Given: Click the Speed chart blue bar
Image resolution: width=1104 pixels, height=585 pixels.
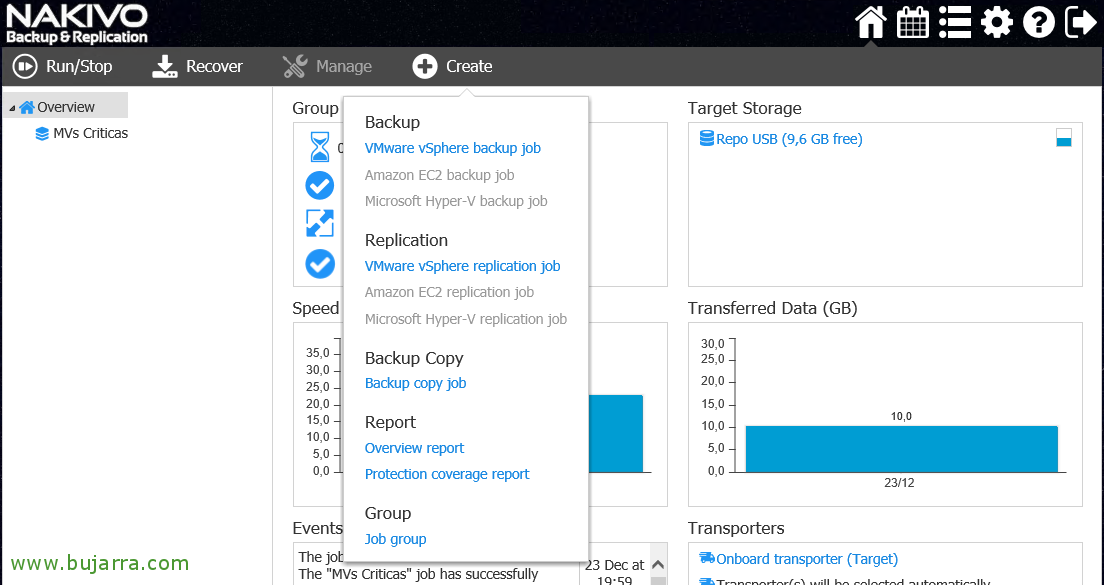Looking at the screenshot, I should [615, 434].
